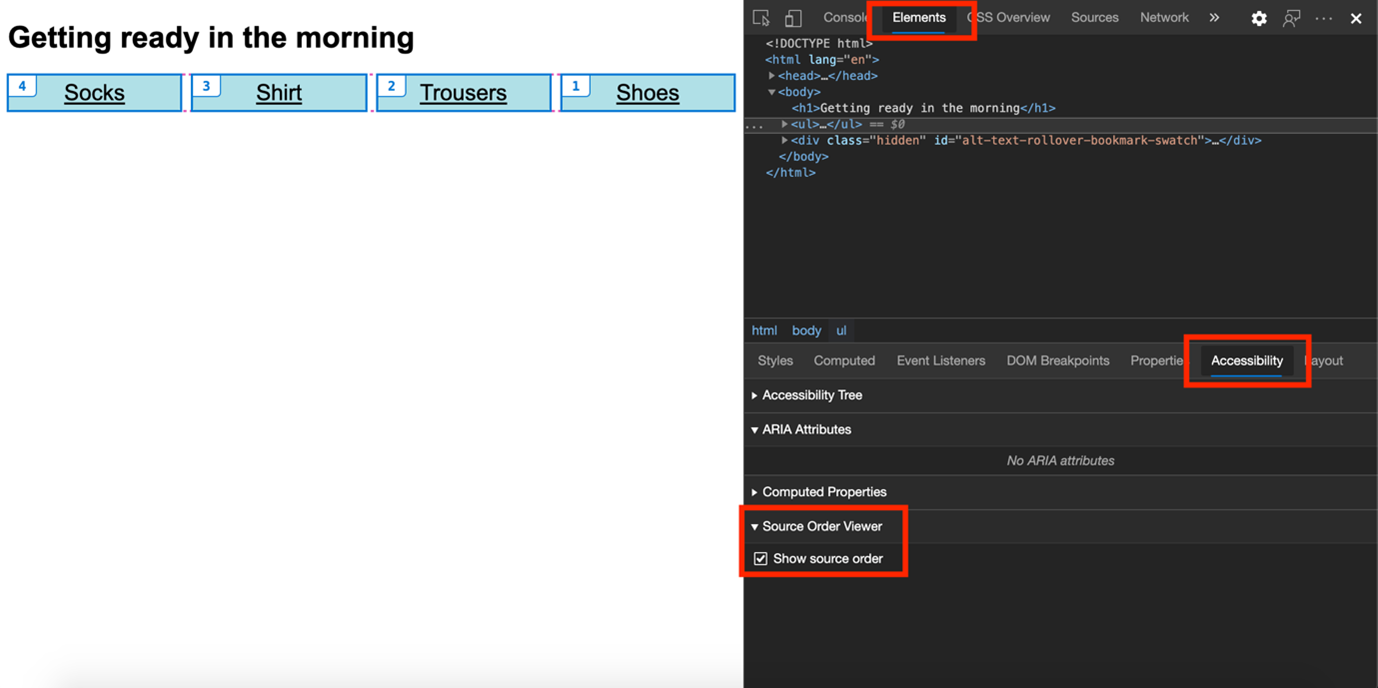Click the body breadcrumb

(x=806, y=331)
